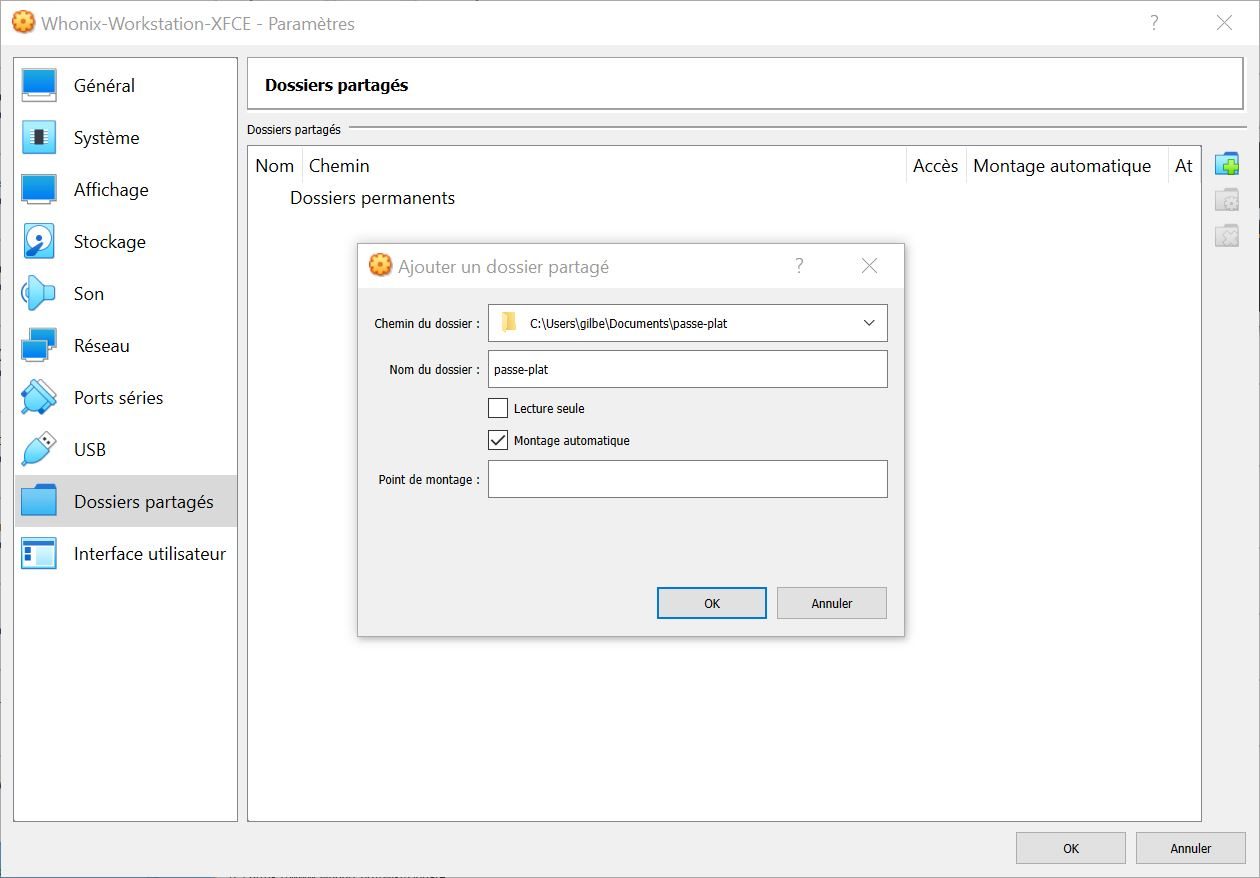Click the USB plug icon
1260x878 pixels.
(x=39, y=450)
